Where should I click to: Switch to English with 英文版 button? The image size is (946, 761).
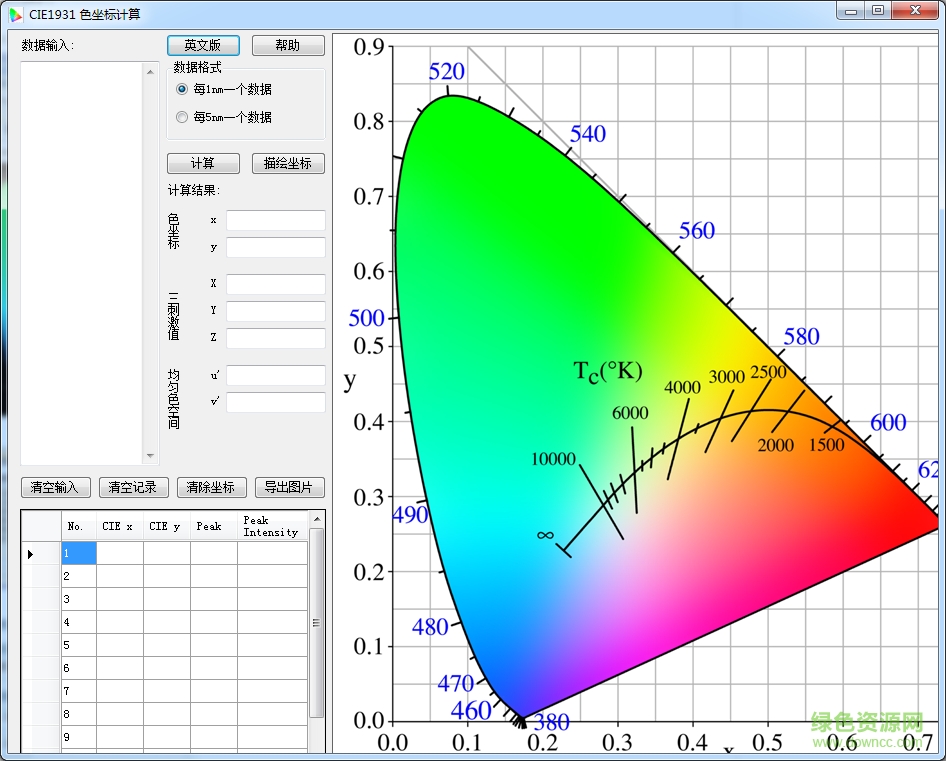pos(203,46)
